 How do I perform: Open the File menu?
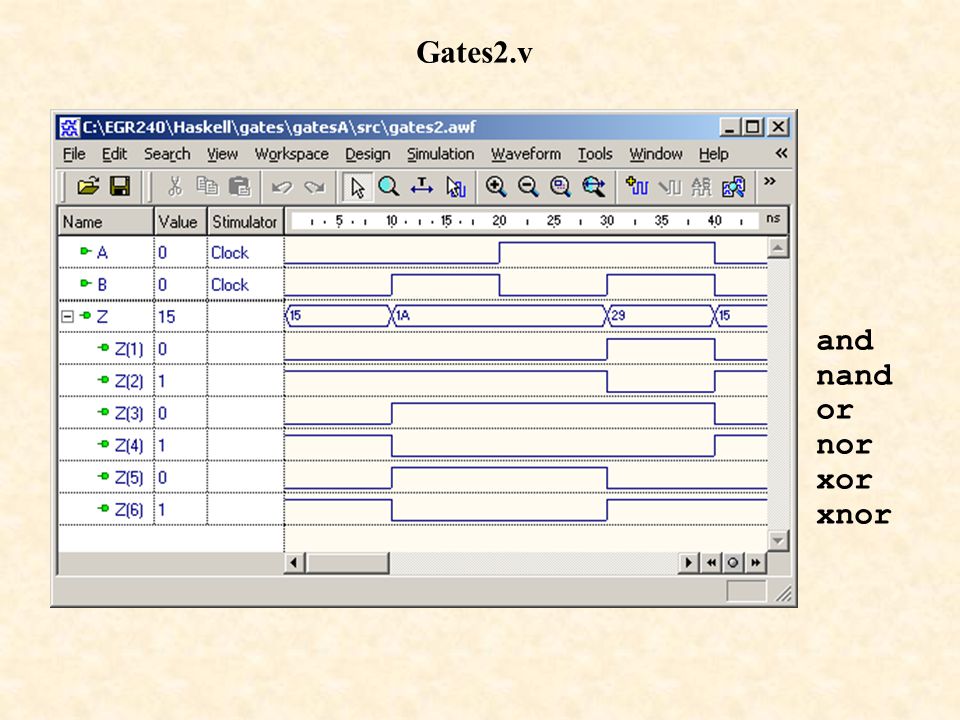pos(74,154)
